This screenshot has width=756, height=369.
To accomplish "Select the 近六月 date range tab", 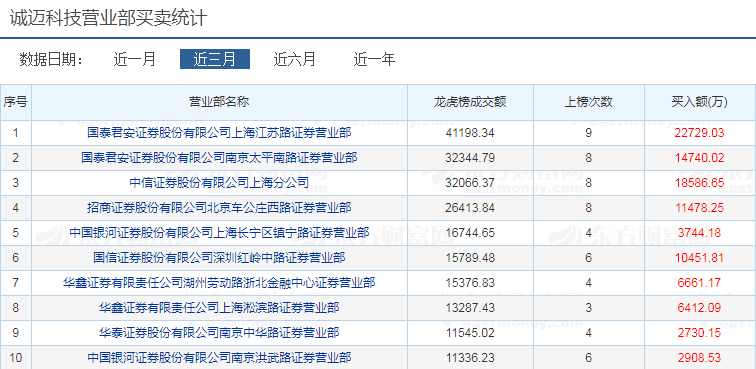I will coord(295,59).
